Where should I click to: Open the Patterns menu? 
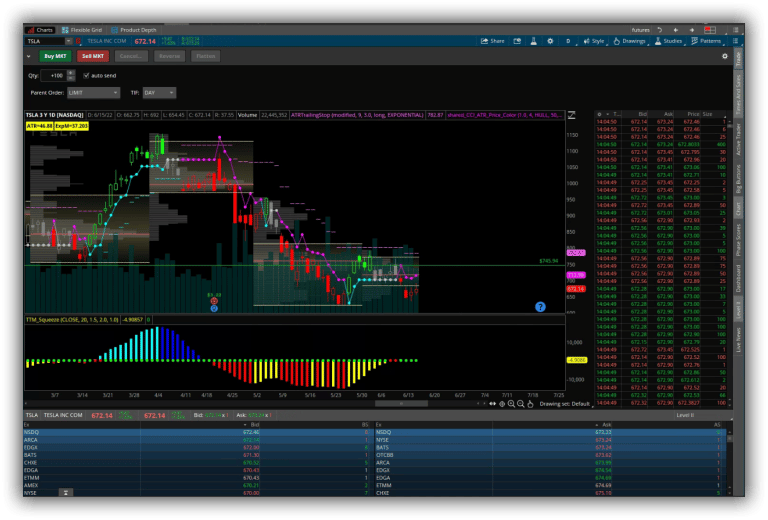click(x=708, y=41)
